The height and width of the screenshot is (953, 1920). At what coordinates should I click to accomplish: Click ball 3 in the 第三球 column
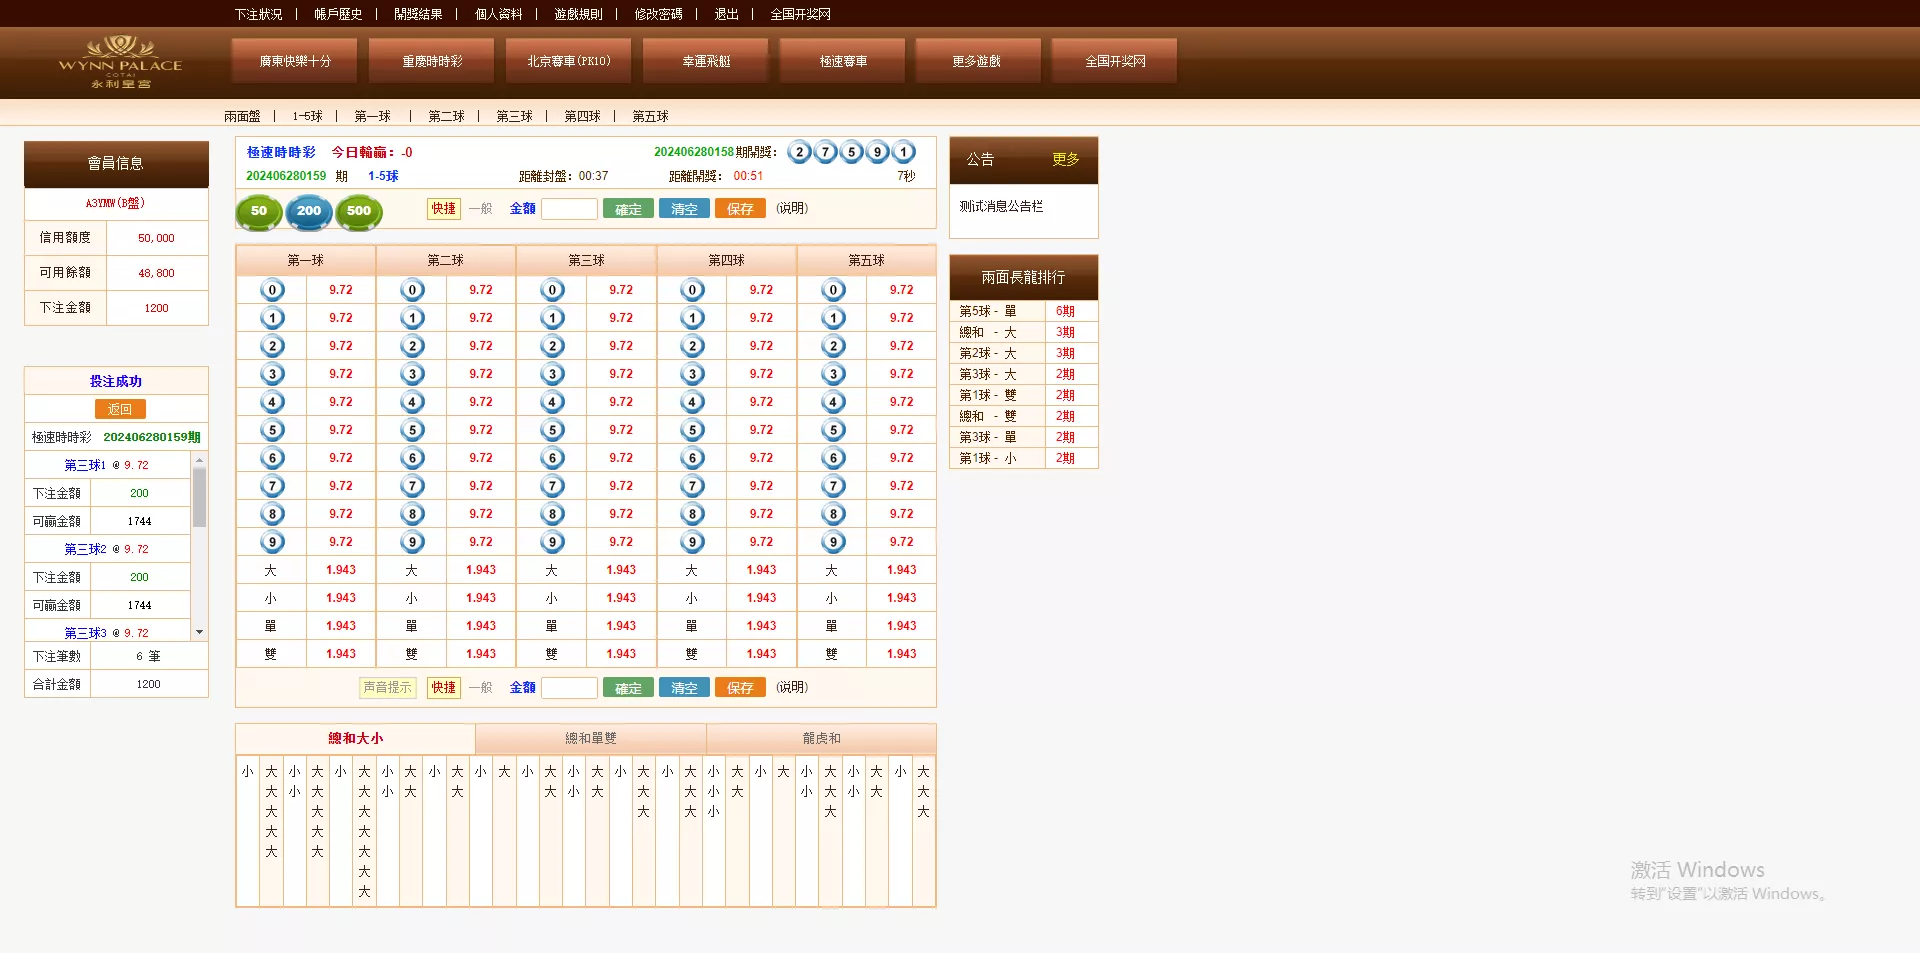(553, 373)
